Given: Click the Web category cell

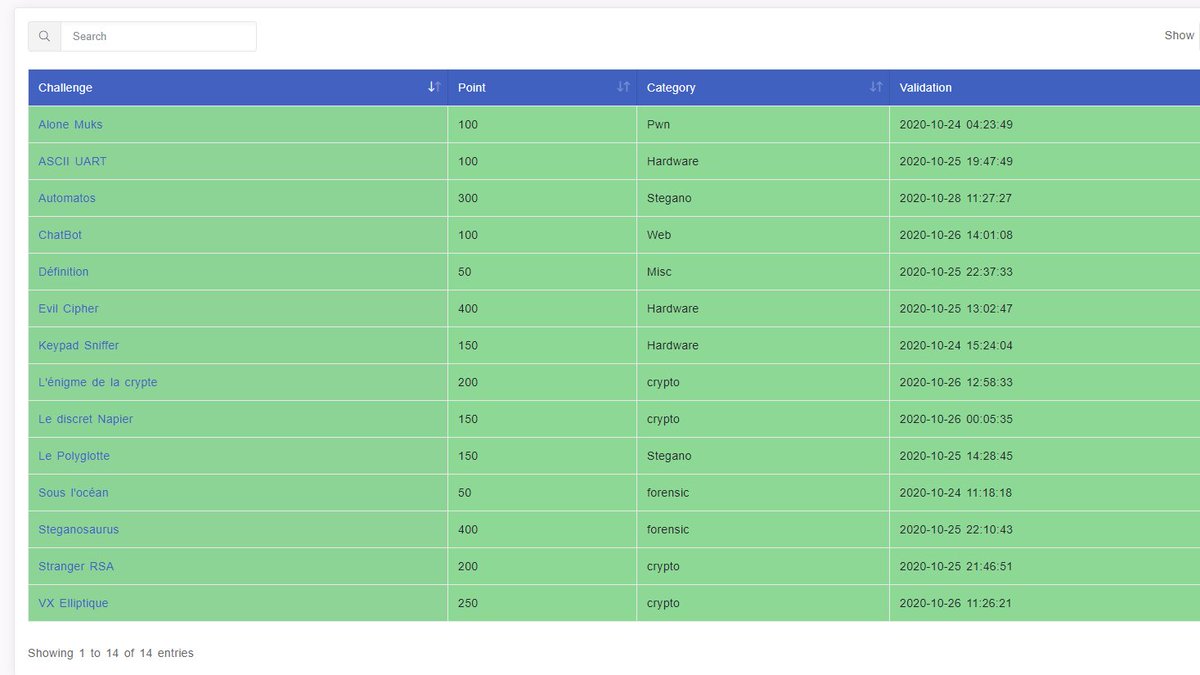Looking at the screenshot, I should [x=763, y=236].
